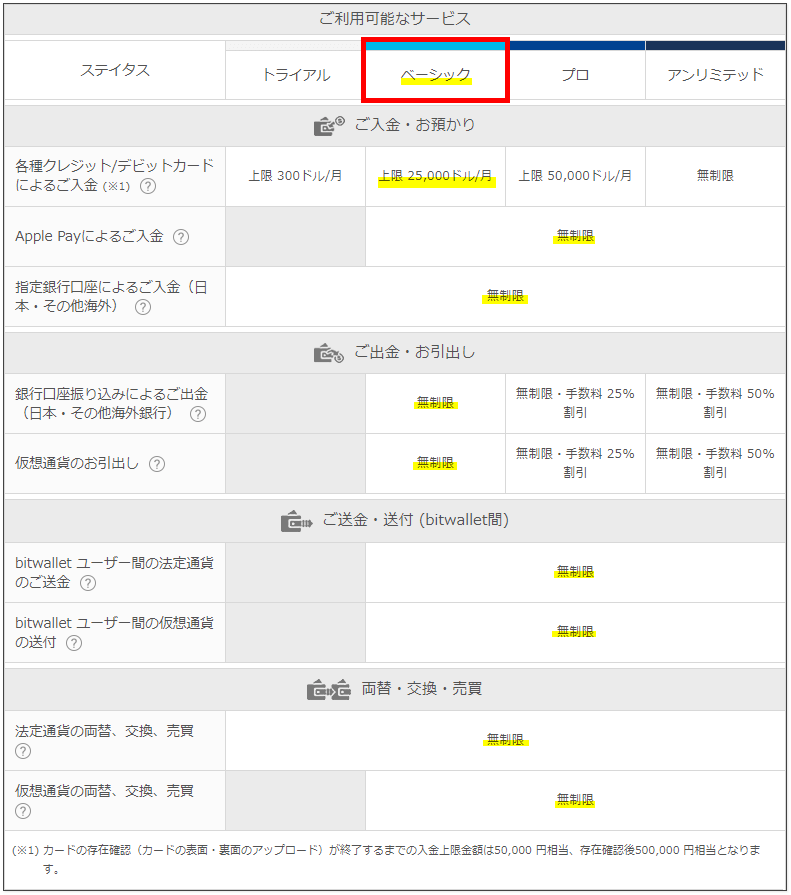Click the 上限 300ドル/月 cell
791x895 pixels.
[296, 176]
